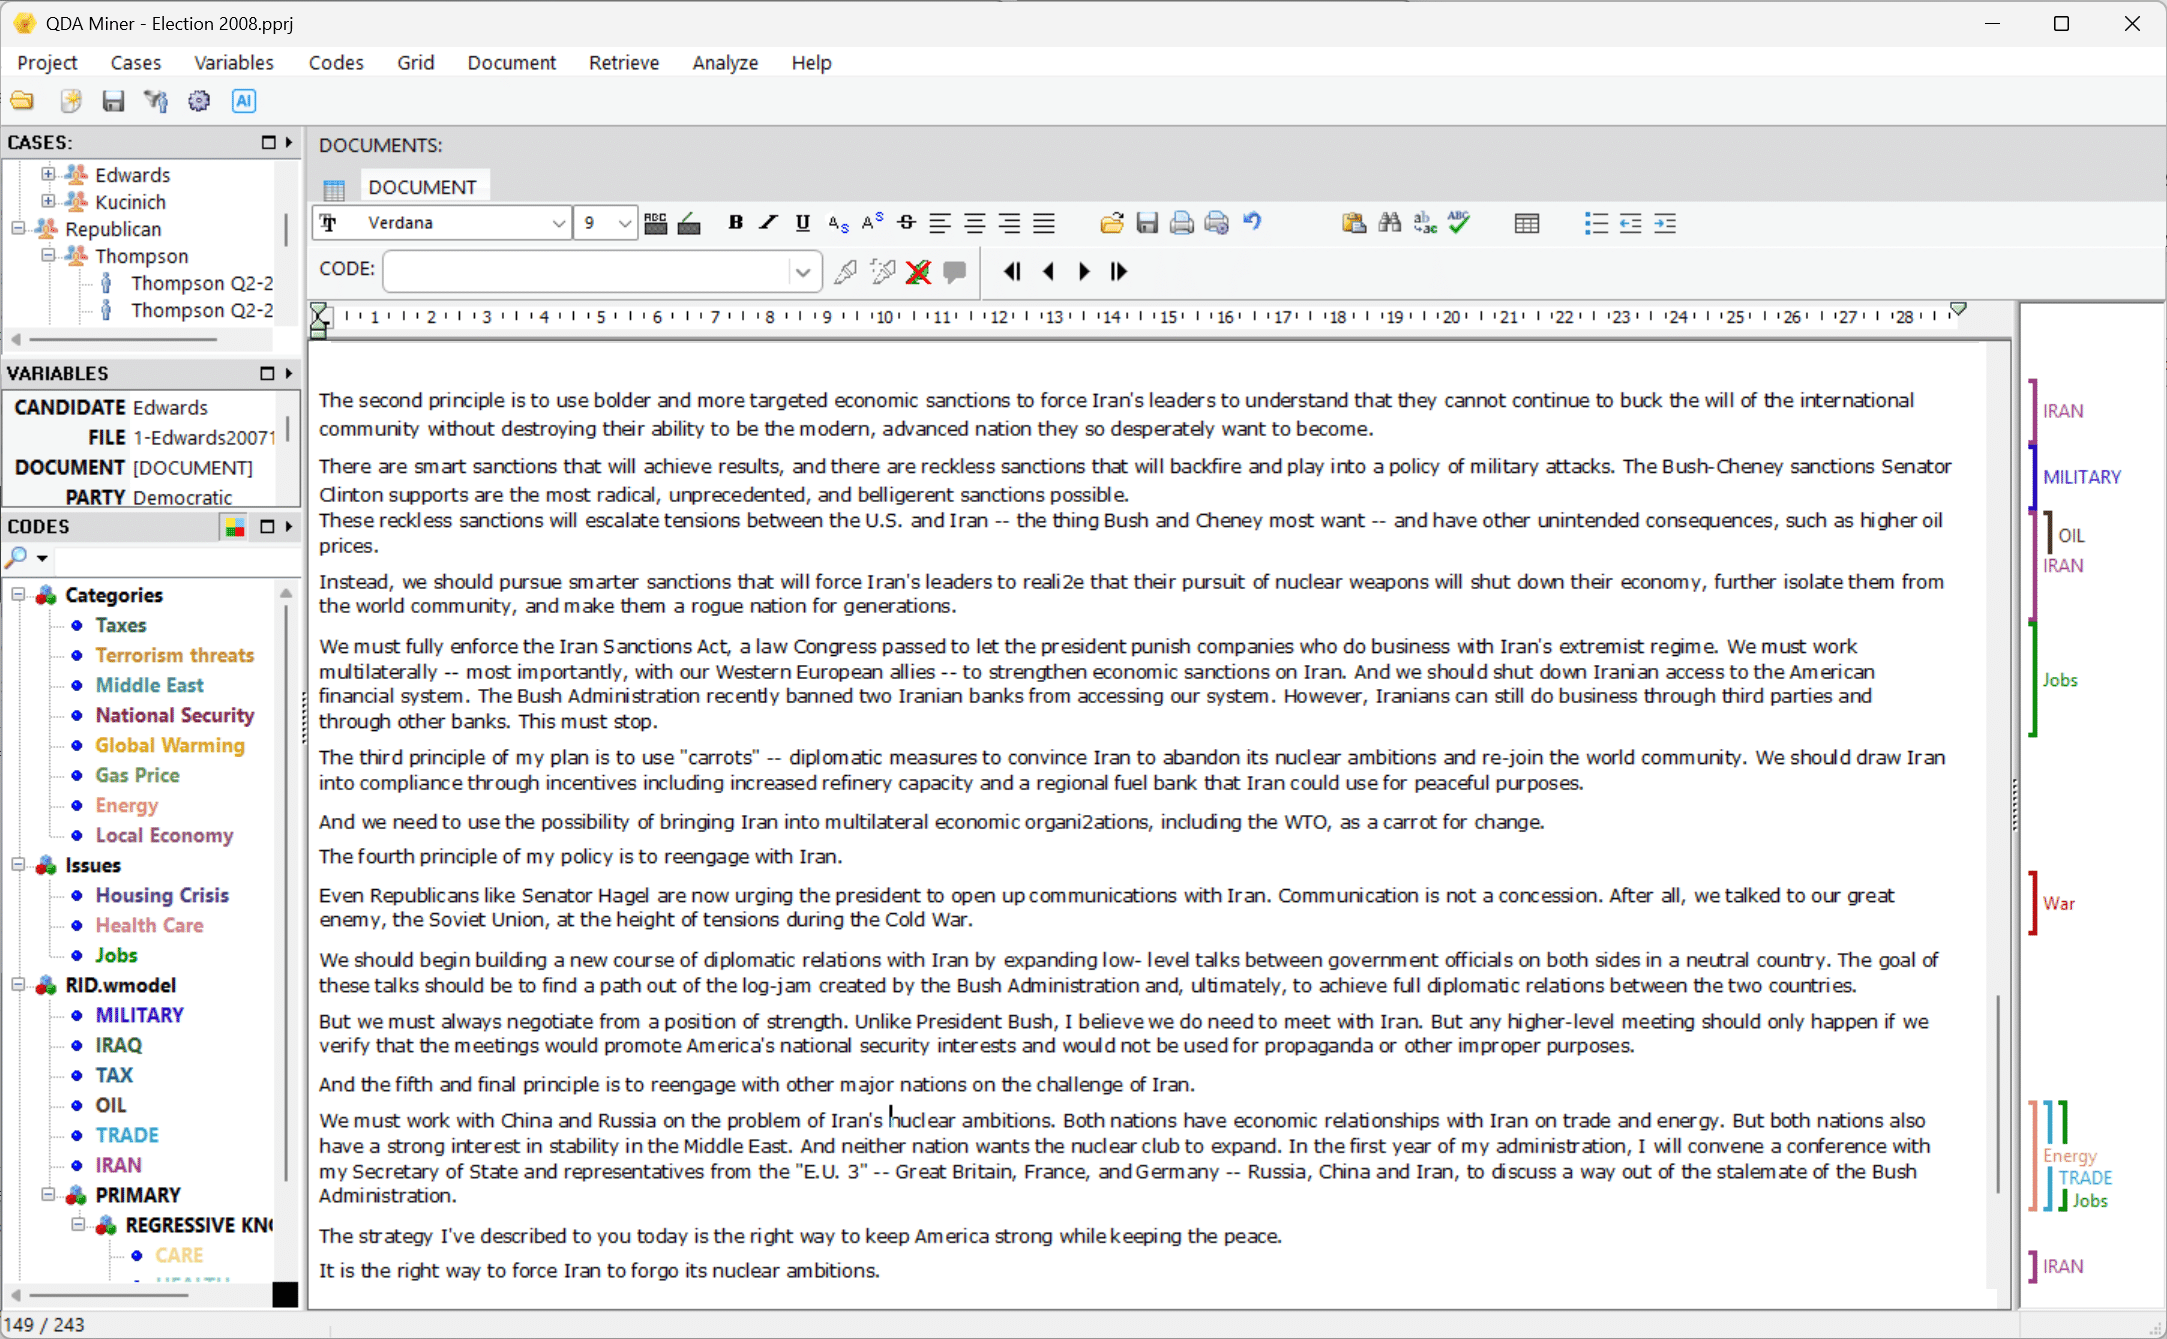Collapse the Republican node in cases tree
This screenshot has height=1339, width=2167.
18,228
